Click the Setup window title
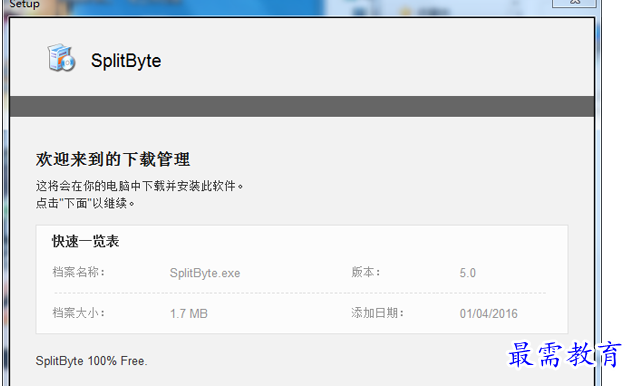This screenshot has height=386, width=630. pos(24,4)
